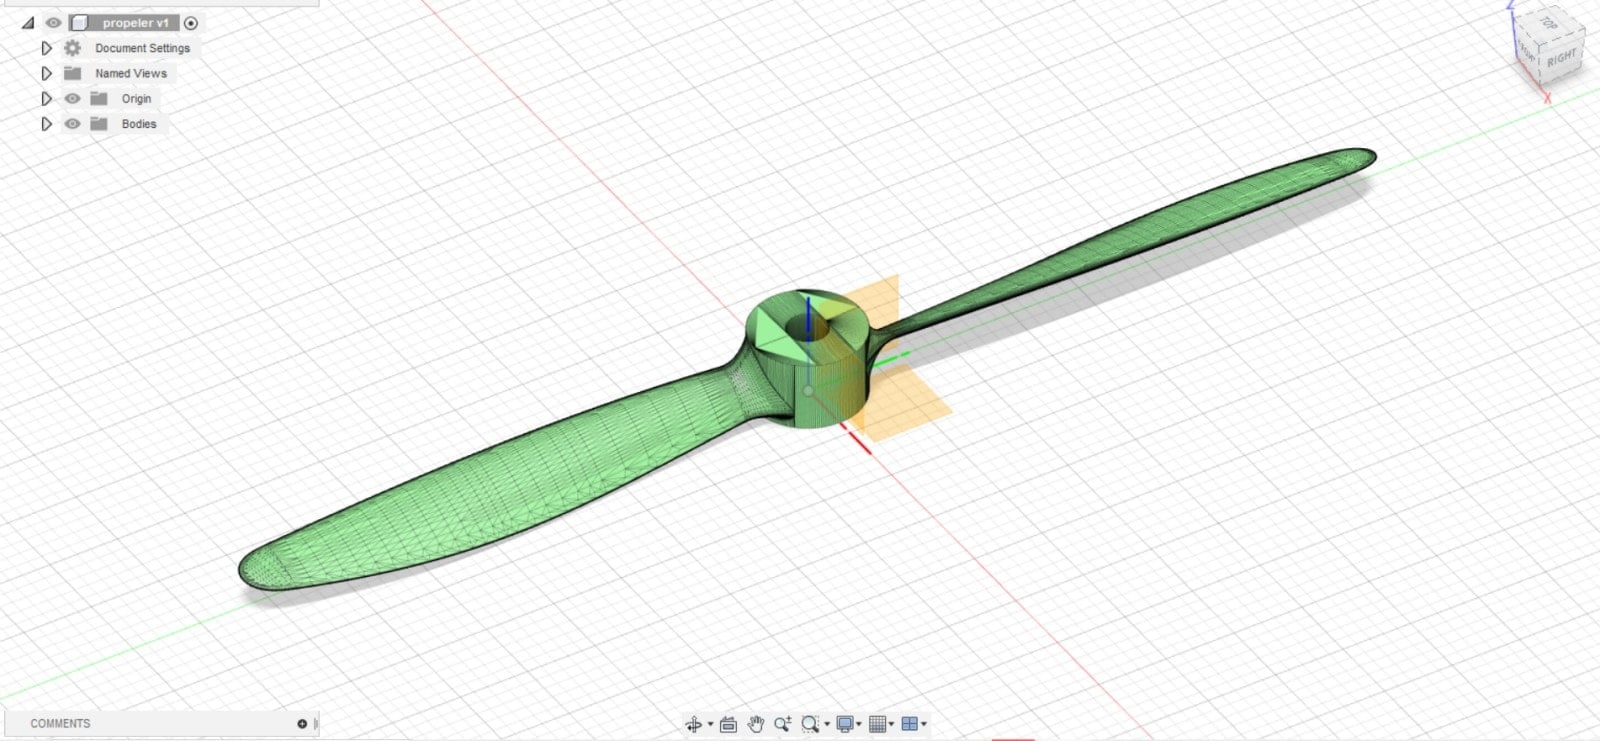Select the Orbit navigation tool
Image resolution: width=1600 pixels, height=741 pixels.
tap(694, 724)
